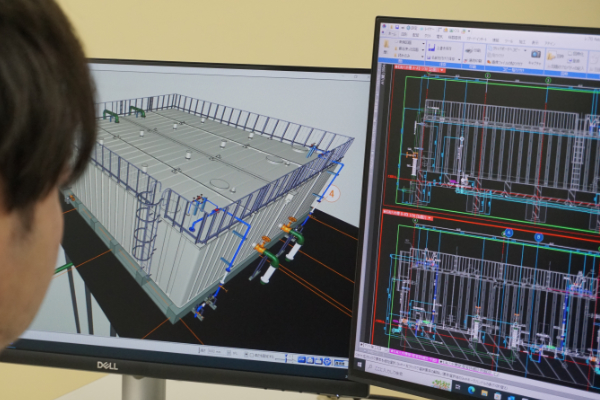Click the round blue icon on the 3D viewer toolbar
This screenshot has height=400, width=600.
coord(328,362)
